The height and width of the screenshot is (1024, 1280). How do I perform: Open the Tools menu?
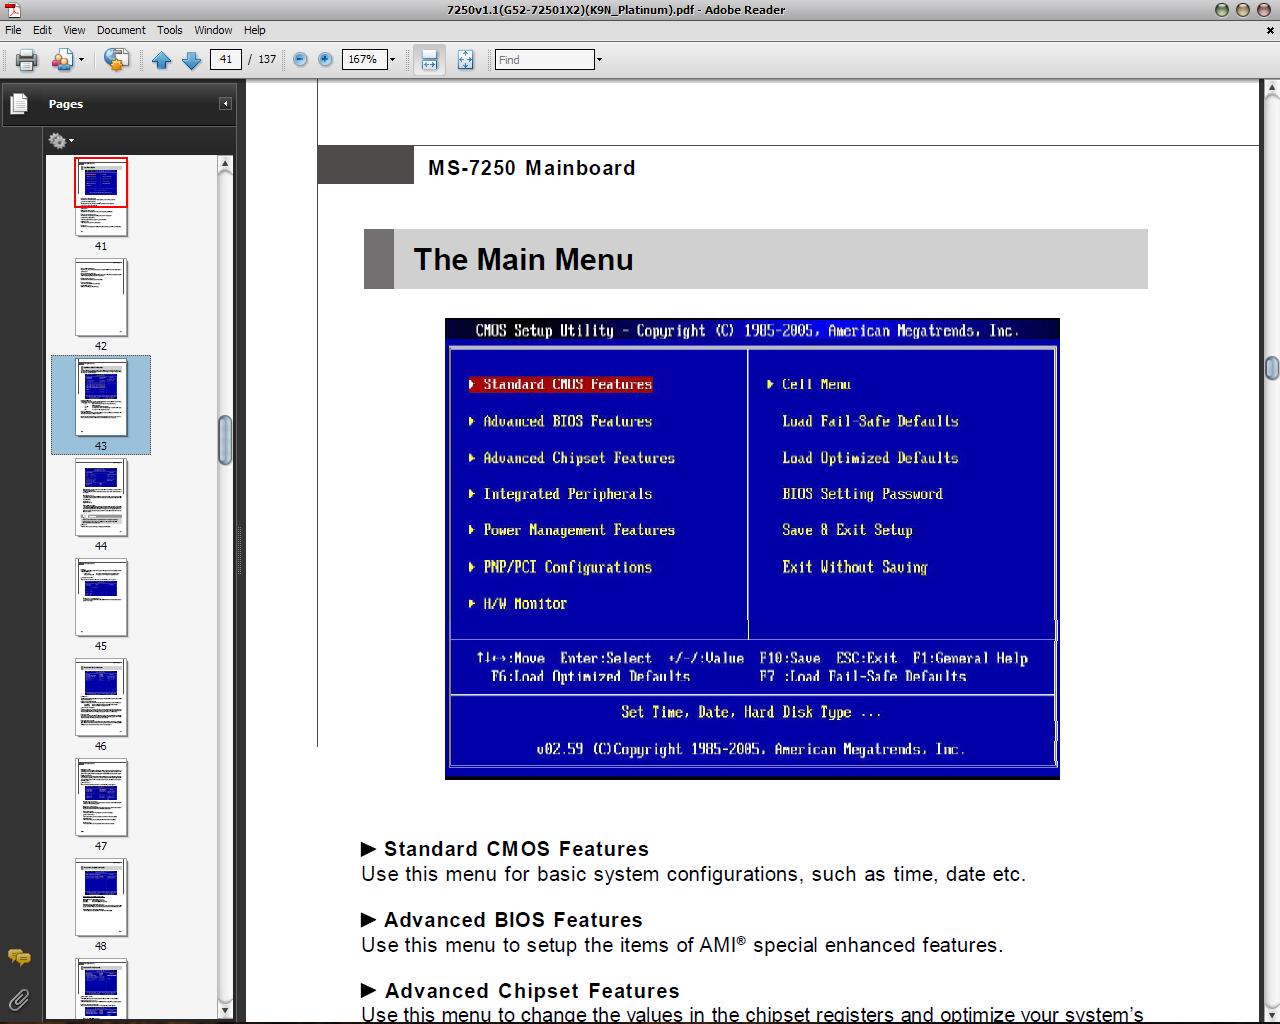click(170, 30)
